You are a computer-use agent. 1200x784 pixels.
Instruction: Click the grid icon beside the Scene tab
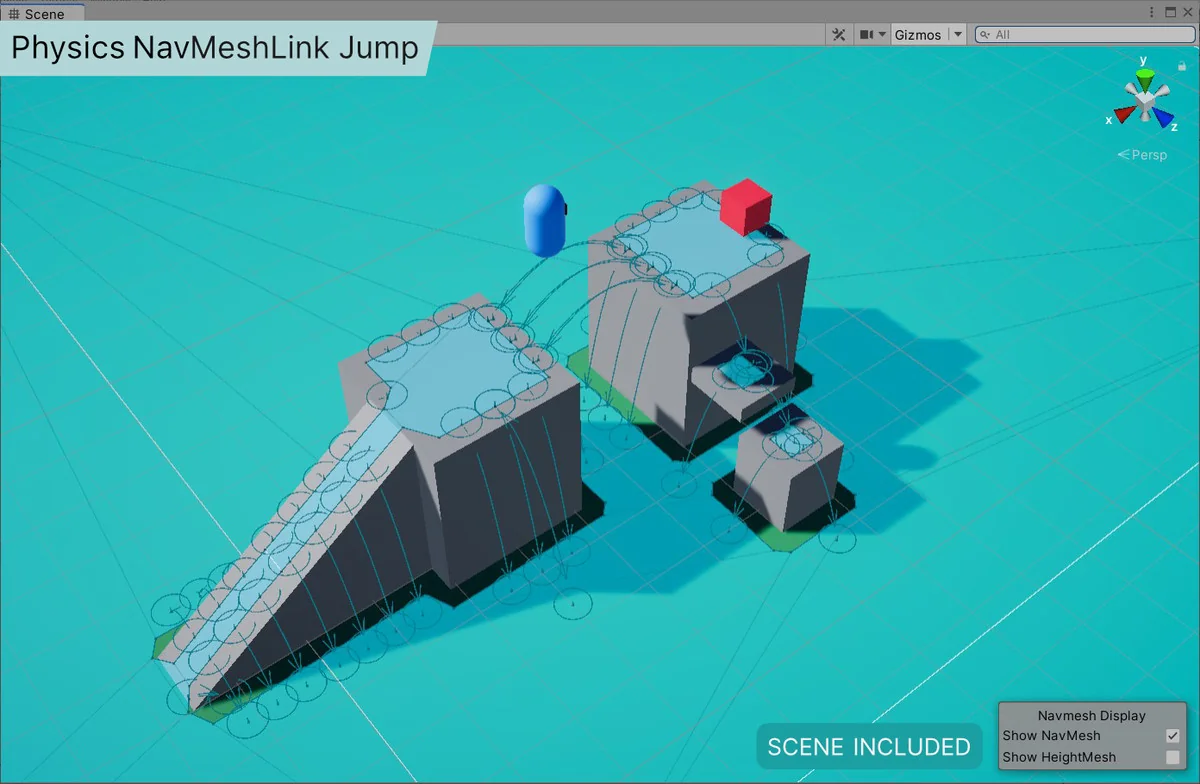(x=13, y=14)
